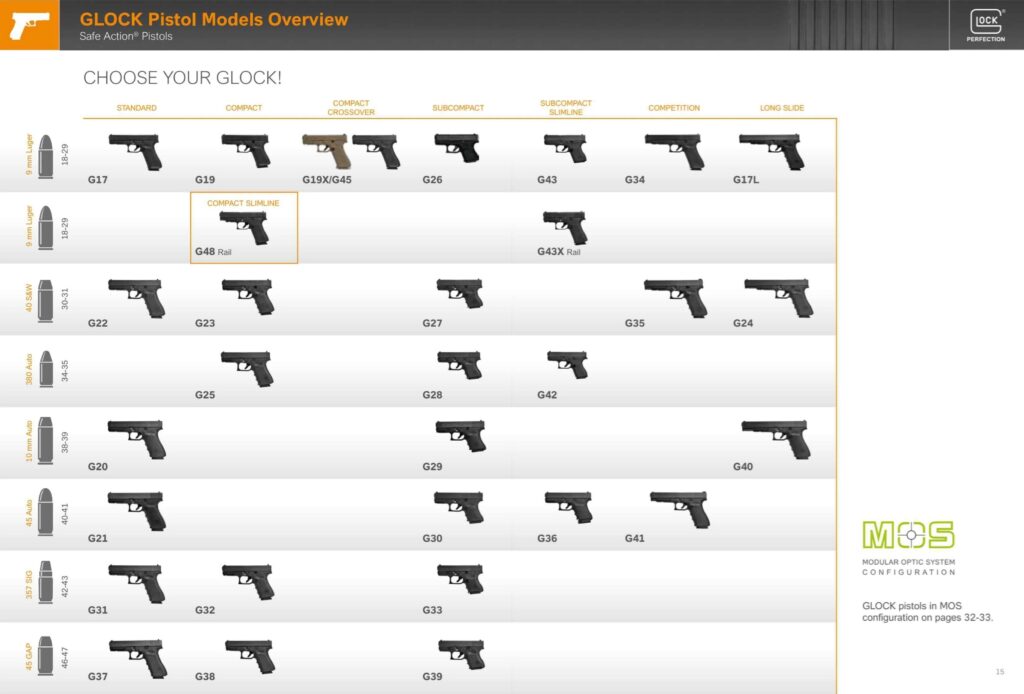Select the G29 pistol image
The height and width of the screenshot is (694, 1024).
[x=461, y=436]
